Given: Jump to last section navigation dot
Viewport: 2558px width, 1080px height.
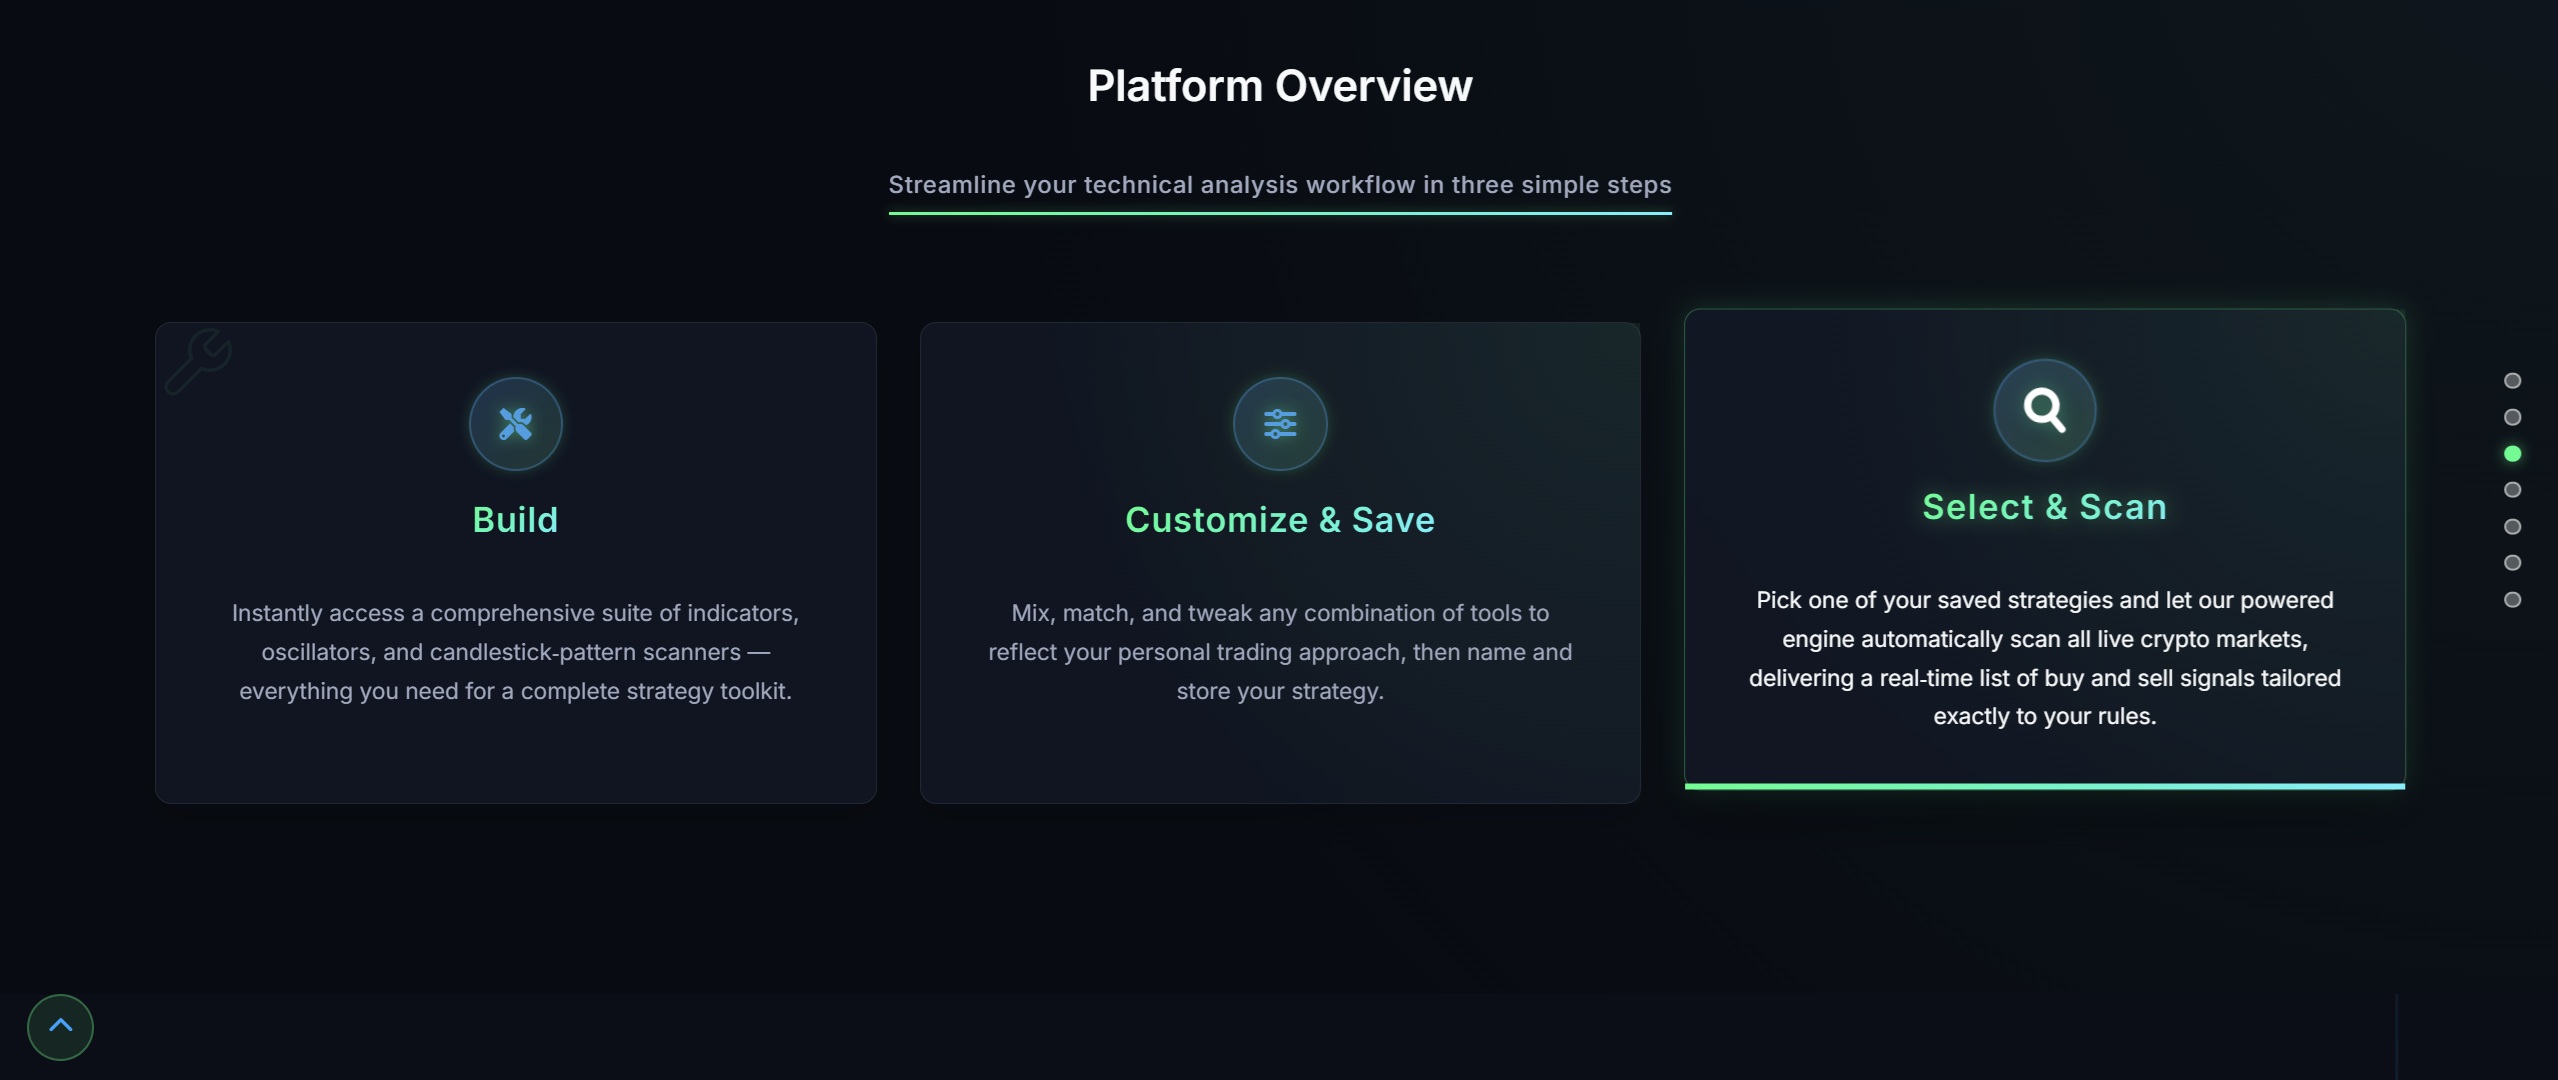Looking at the screenshot, I should point(2512,600).
